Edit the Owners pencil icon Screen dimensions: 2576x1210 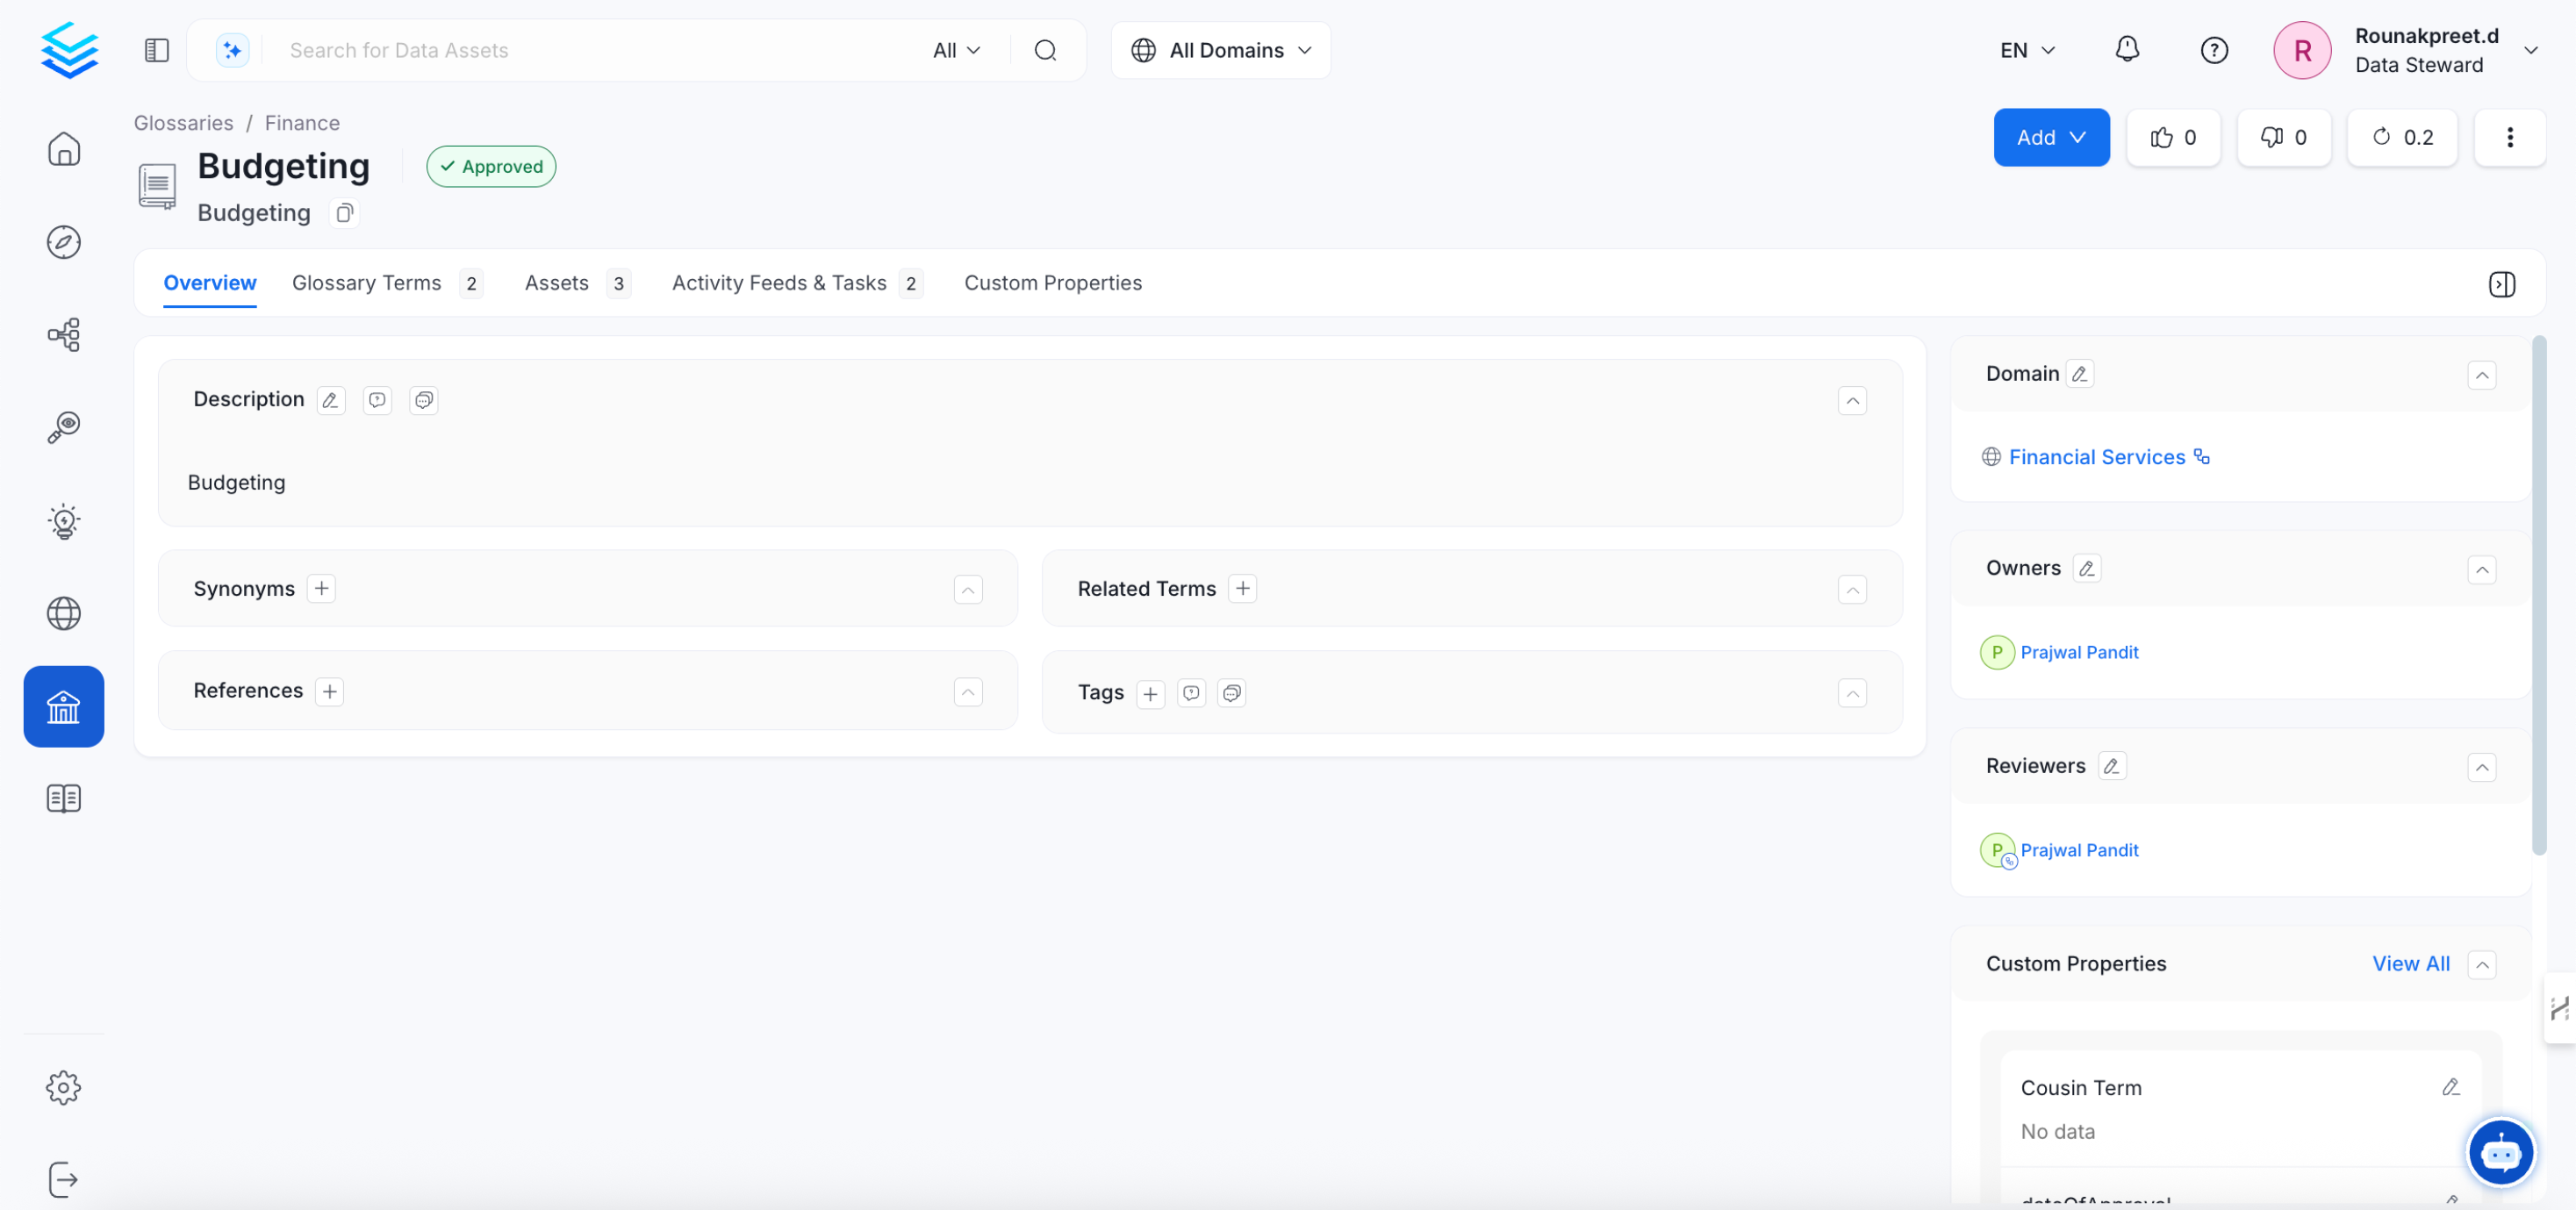click(x=2086, y=568)
